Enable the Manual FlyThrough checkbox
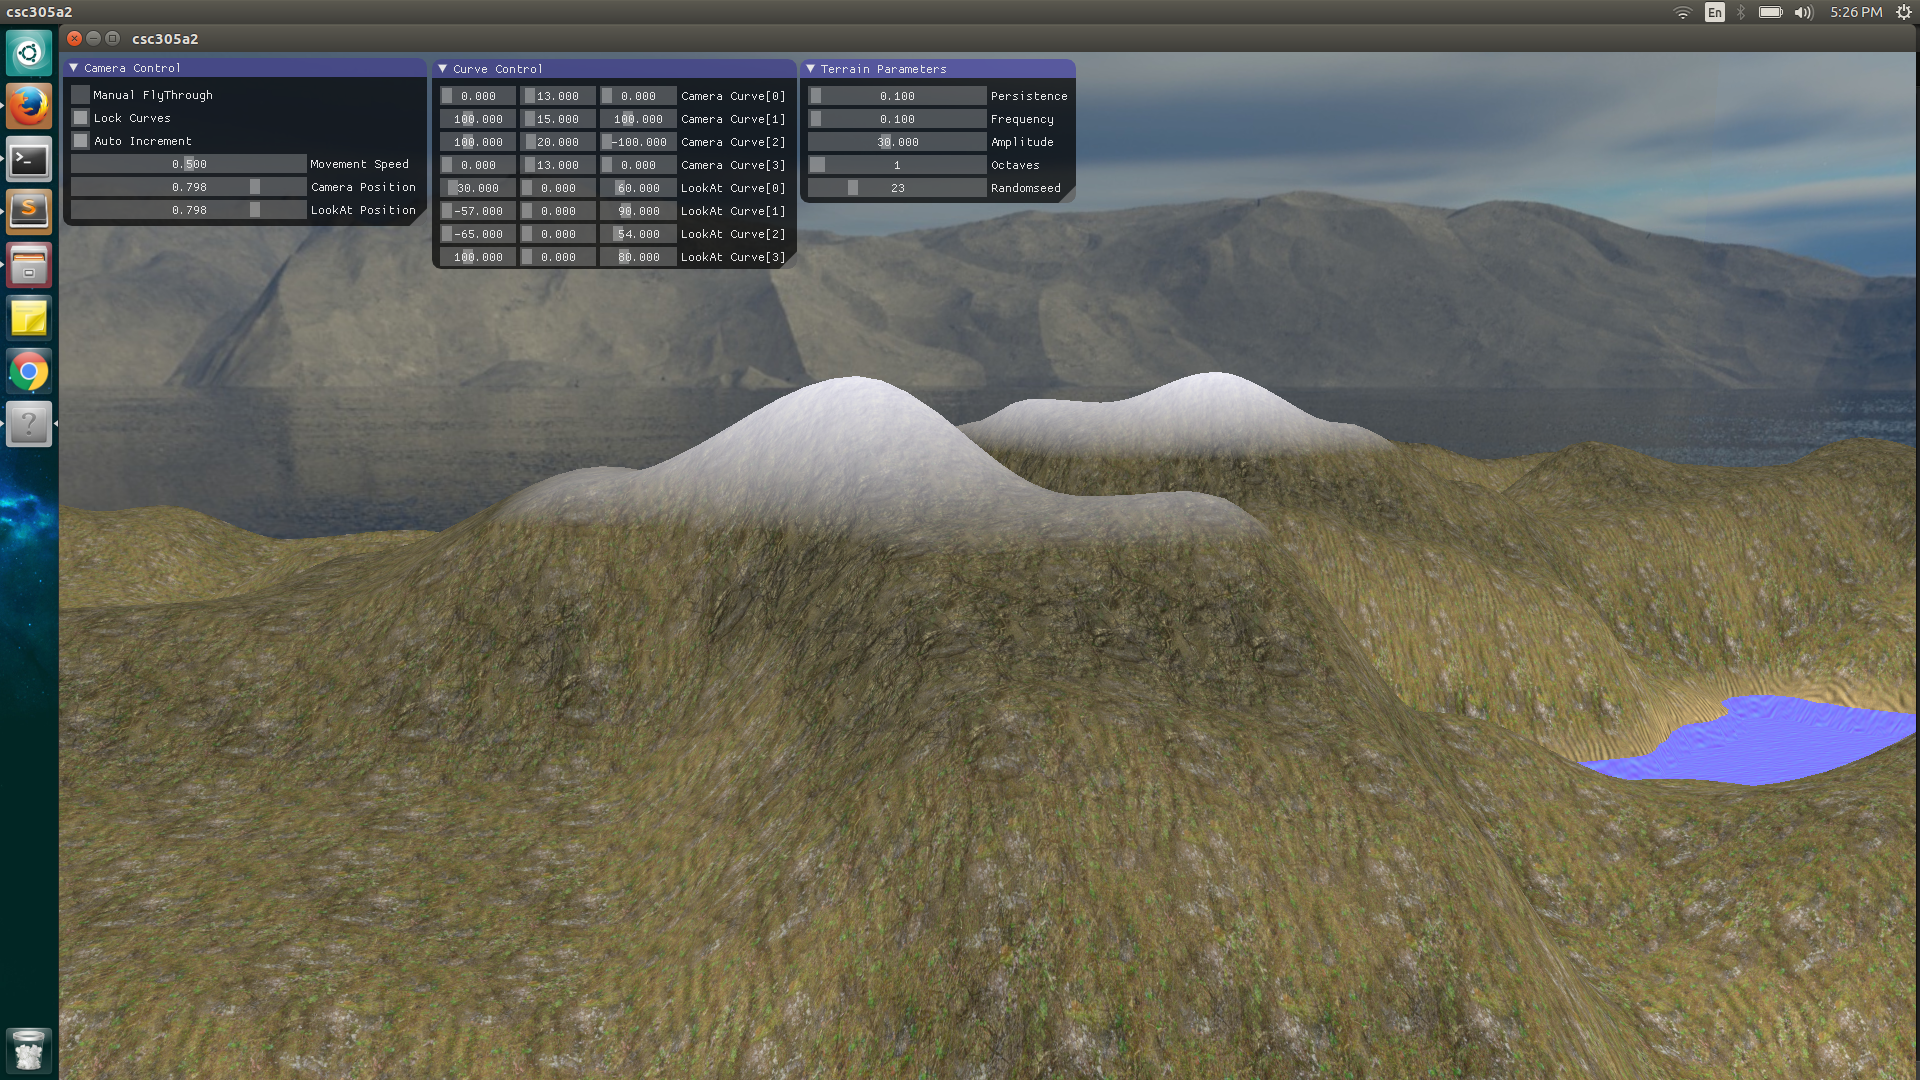Image resolution: width=1920 pixels, height=1080 pixels. tap(81, 95)
